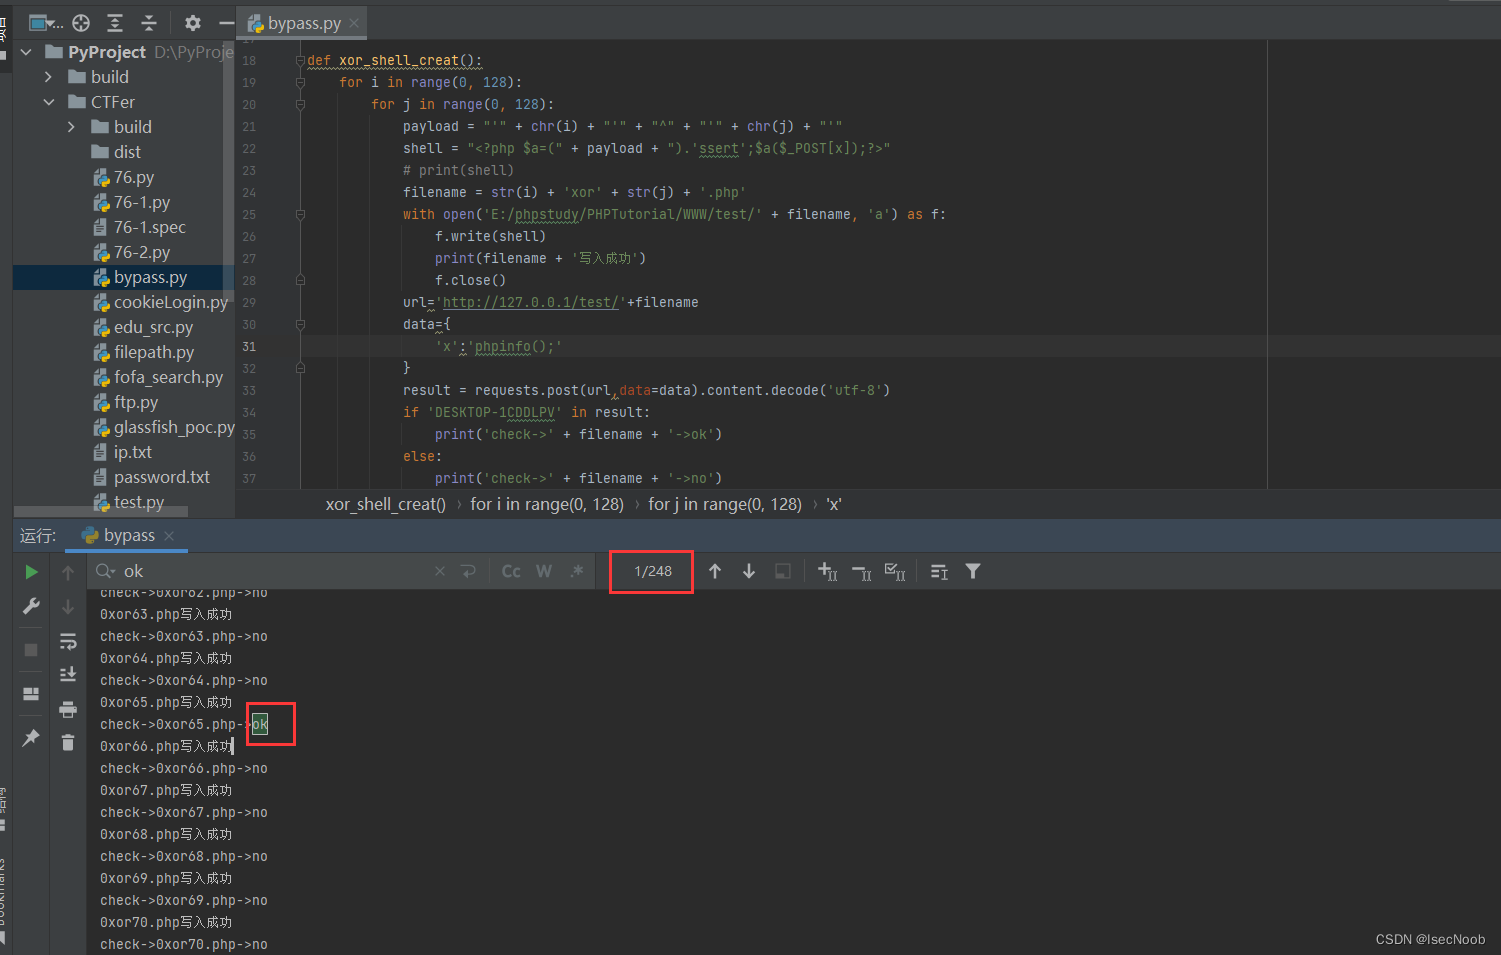Fold the 'with open' block at line 25
Image resolution: width=1501 pixels, height=955 pixels.
pyautogui.click(x=300, y=214)
